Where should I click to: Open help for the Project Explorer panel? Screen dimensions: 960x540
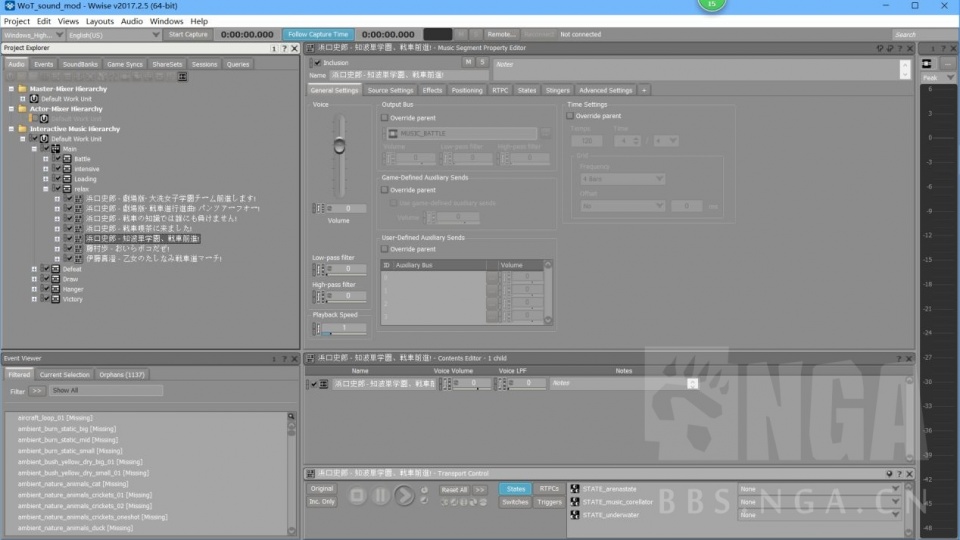pos(284,48)
